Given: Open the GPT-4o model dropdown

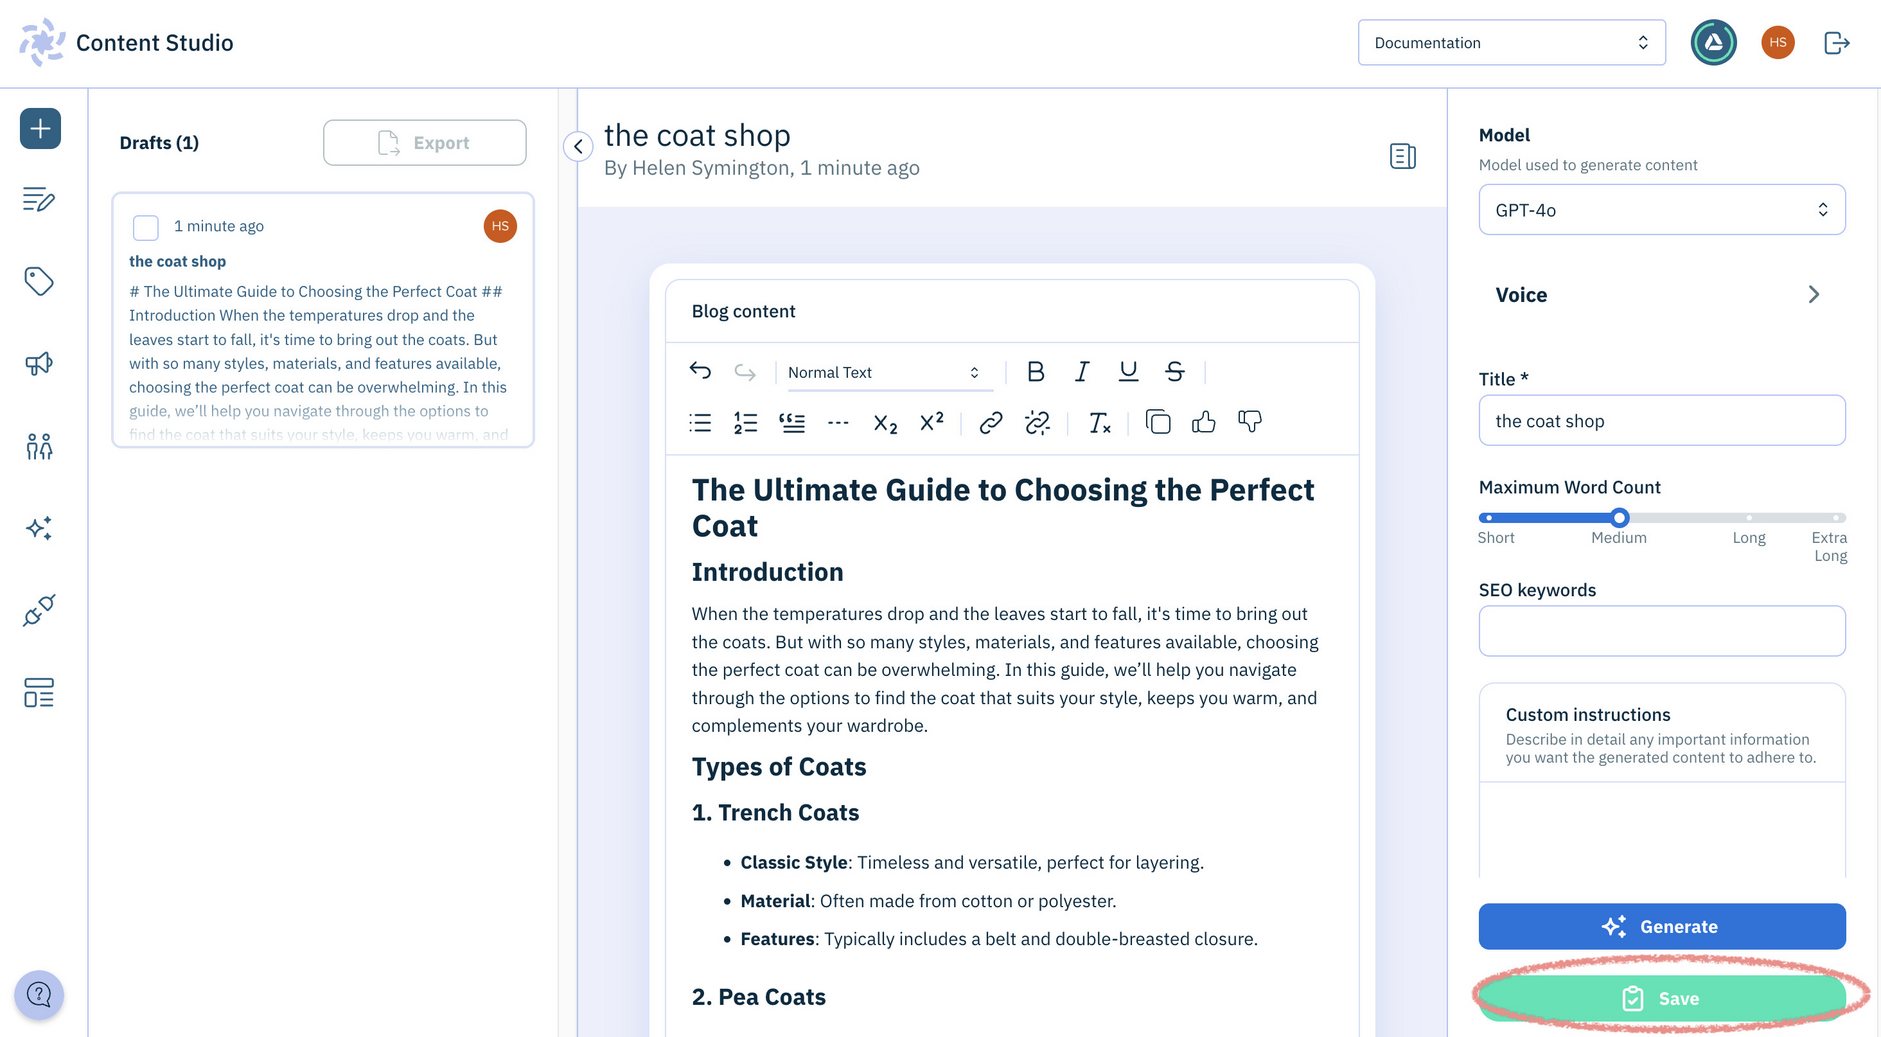Looking at the screenshot, I should click(1661, 210).
